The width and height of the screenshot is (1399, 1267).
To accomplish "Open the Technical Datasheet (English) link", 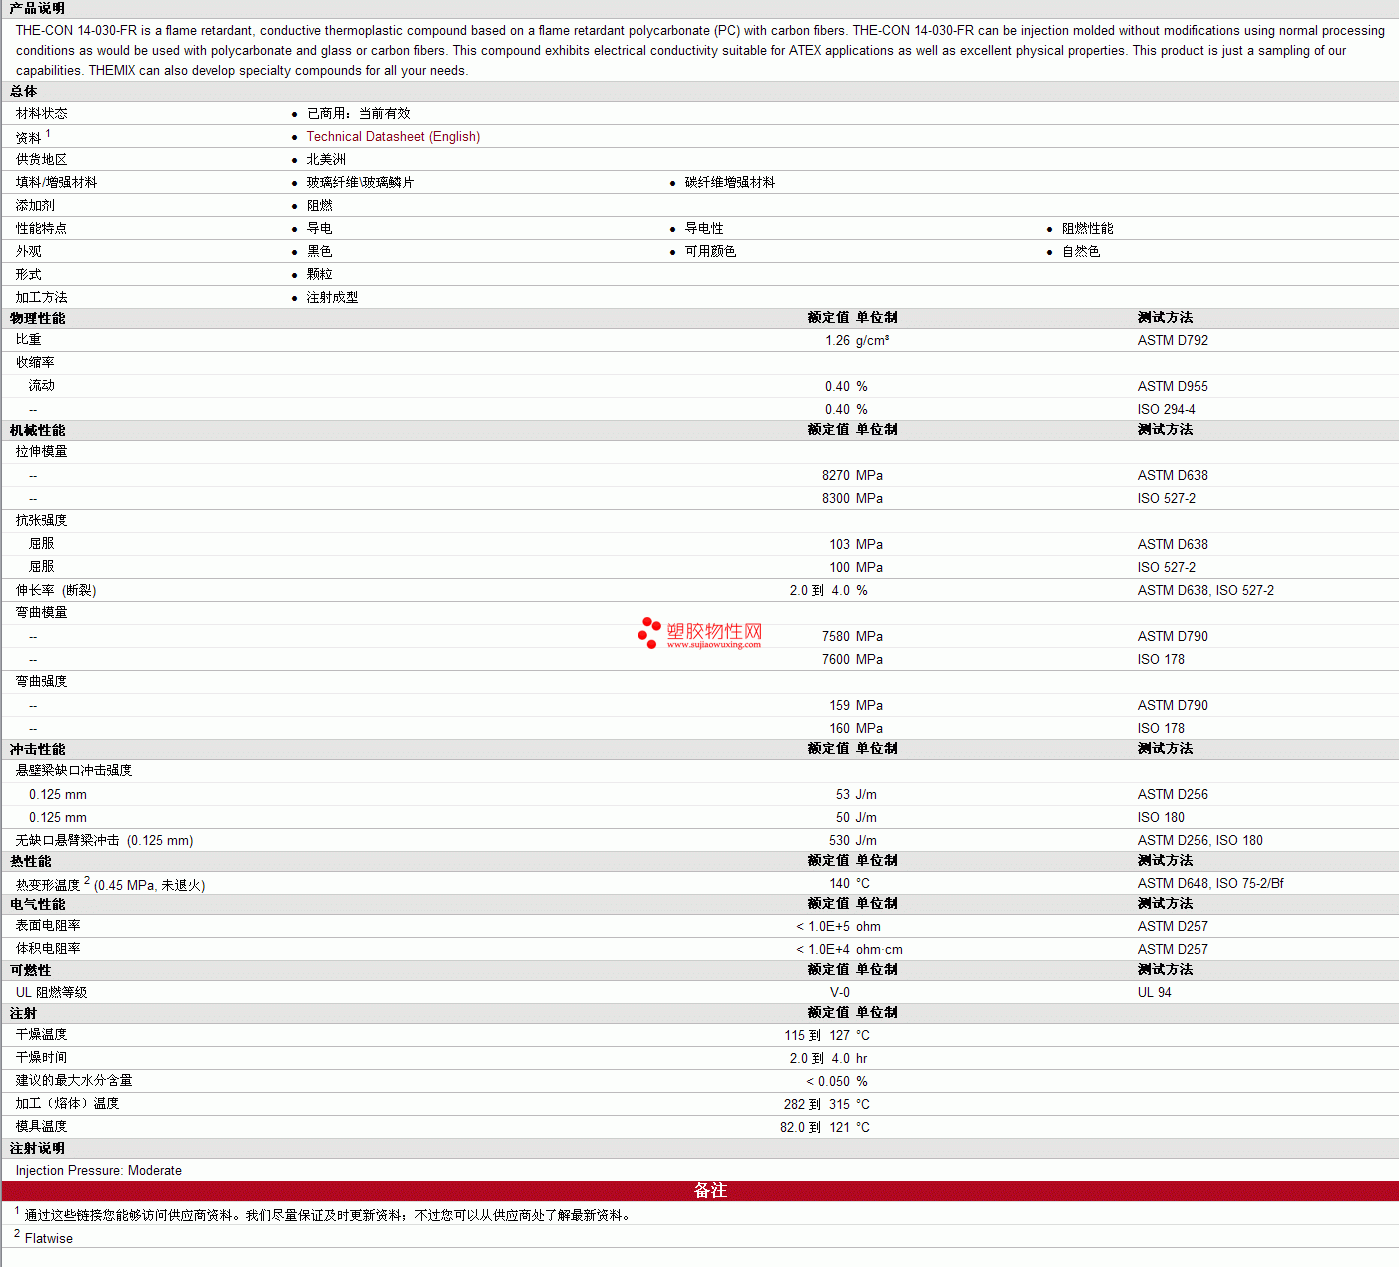I will pyautogui.click(x=393, y=137).
